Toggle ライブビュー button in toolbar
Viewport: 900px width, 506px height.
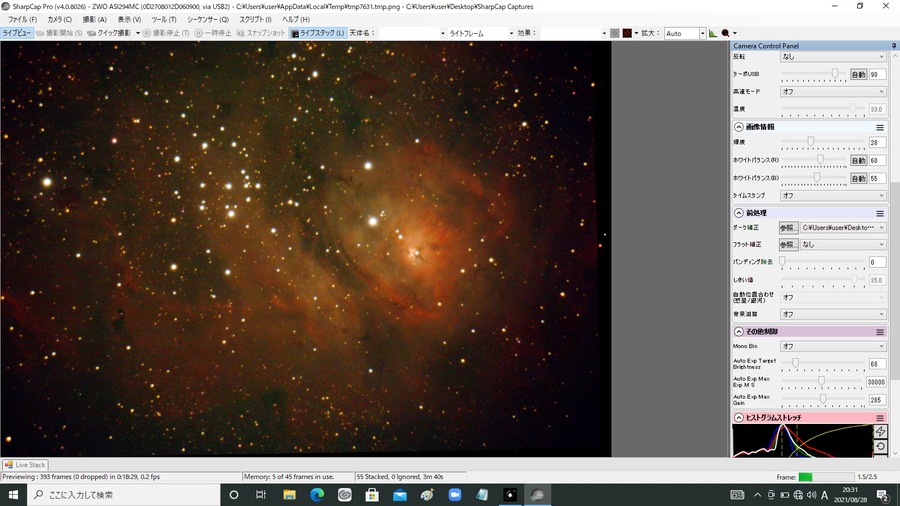(17, 33)
